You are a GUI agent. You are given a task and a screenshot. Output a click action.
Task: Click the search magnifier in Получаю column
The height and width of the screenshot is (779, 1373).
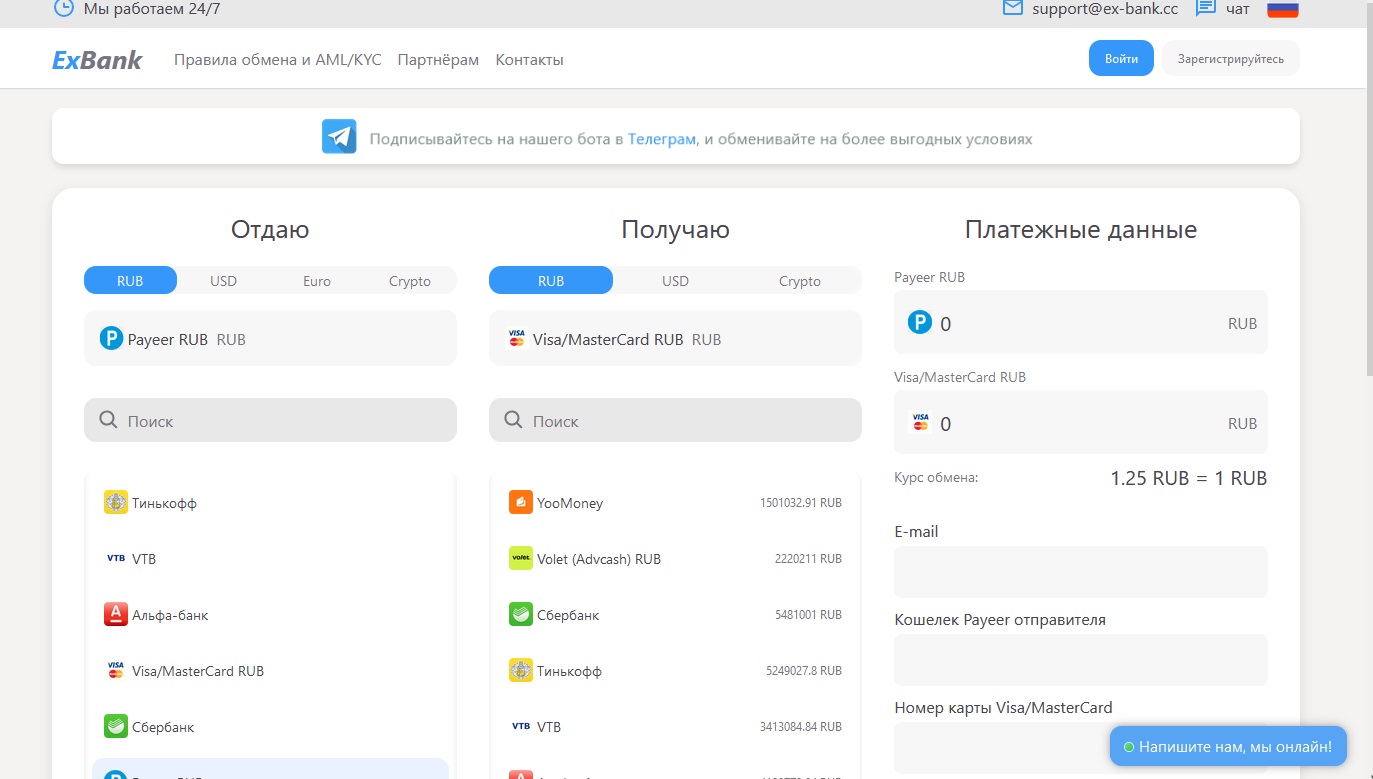(513, 420)
